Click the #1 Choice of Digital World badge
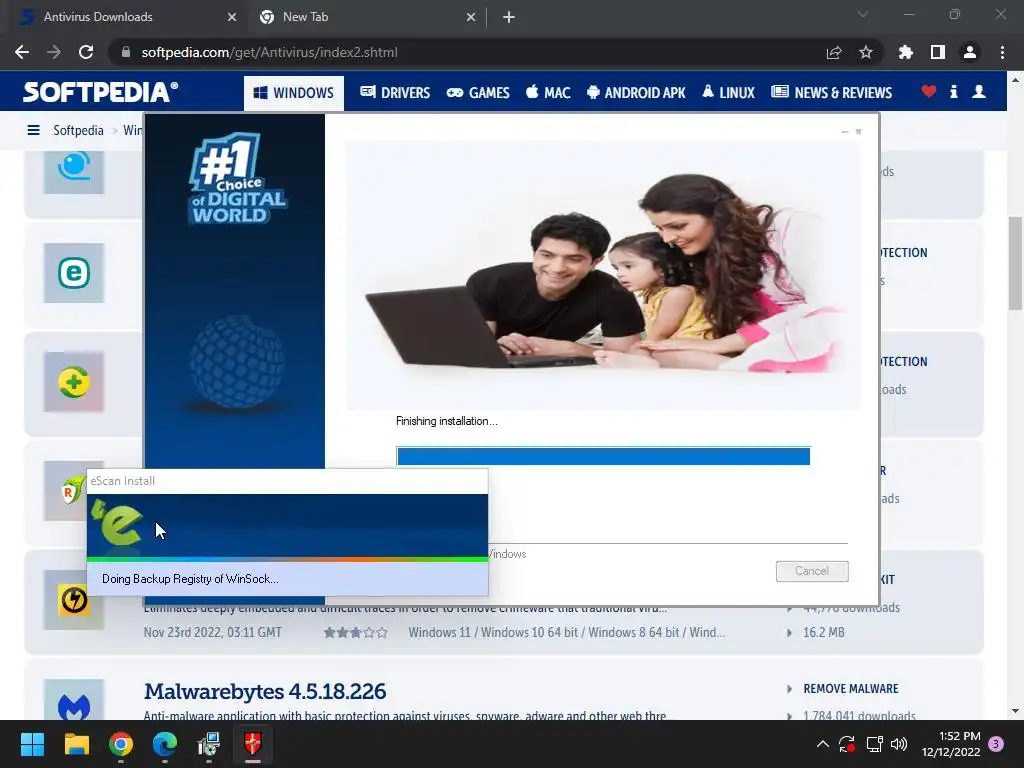1024x768 pixels. coord(238,178)
